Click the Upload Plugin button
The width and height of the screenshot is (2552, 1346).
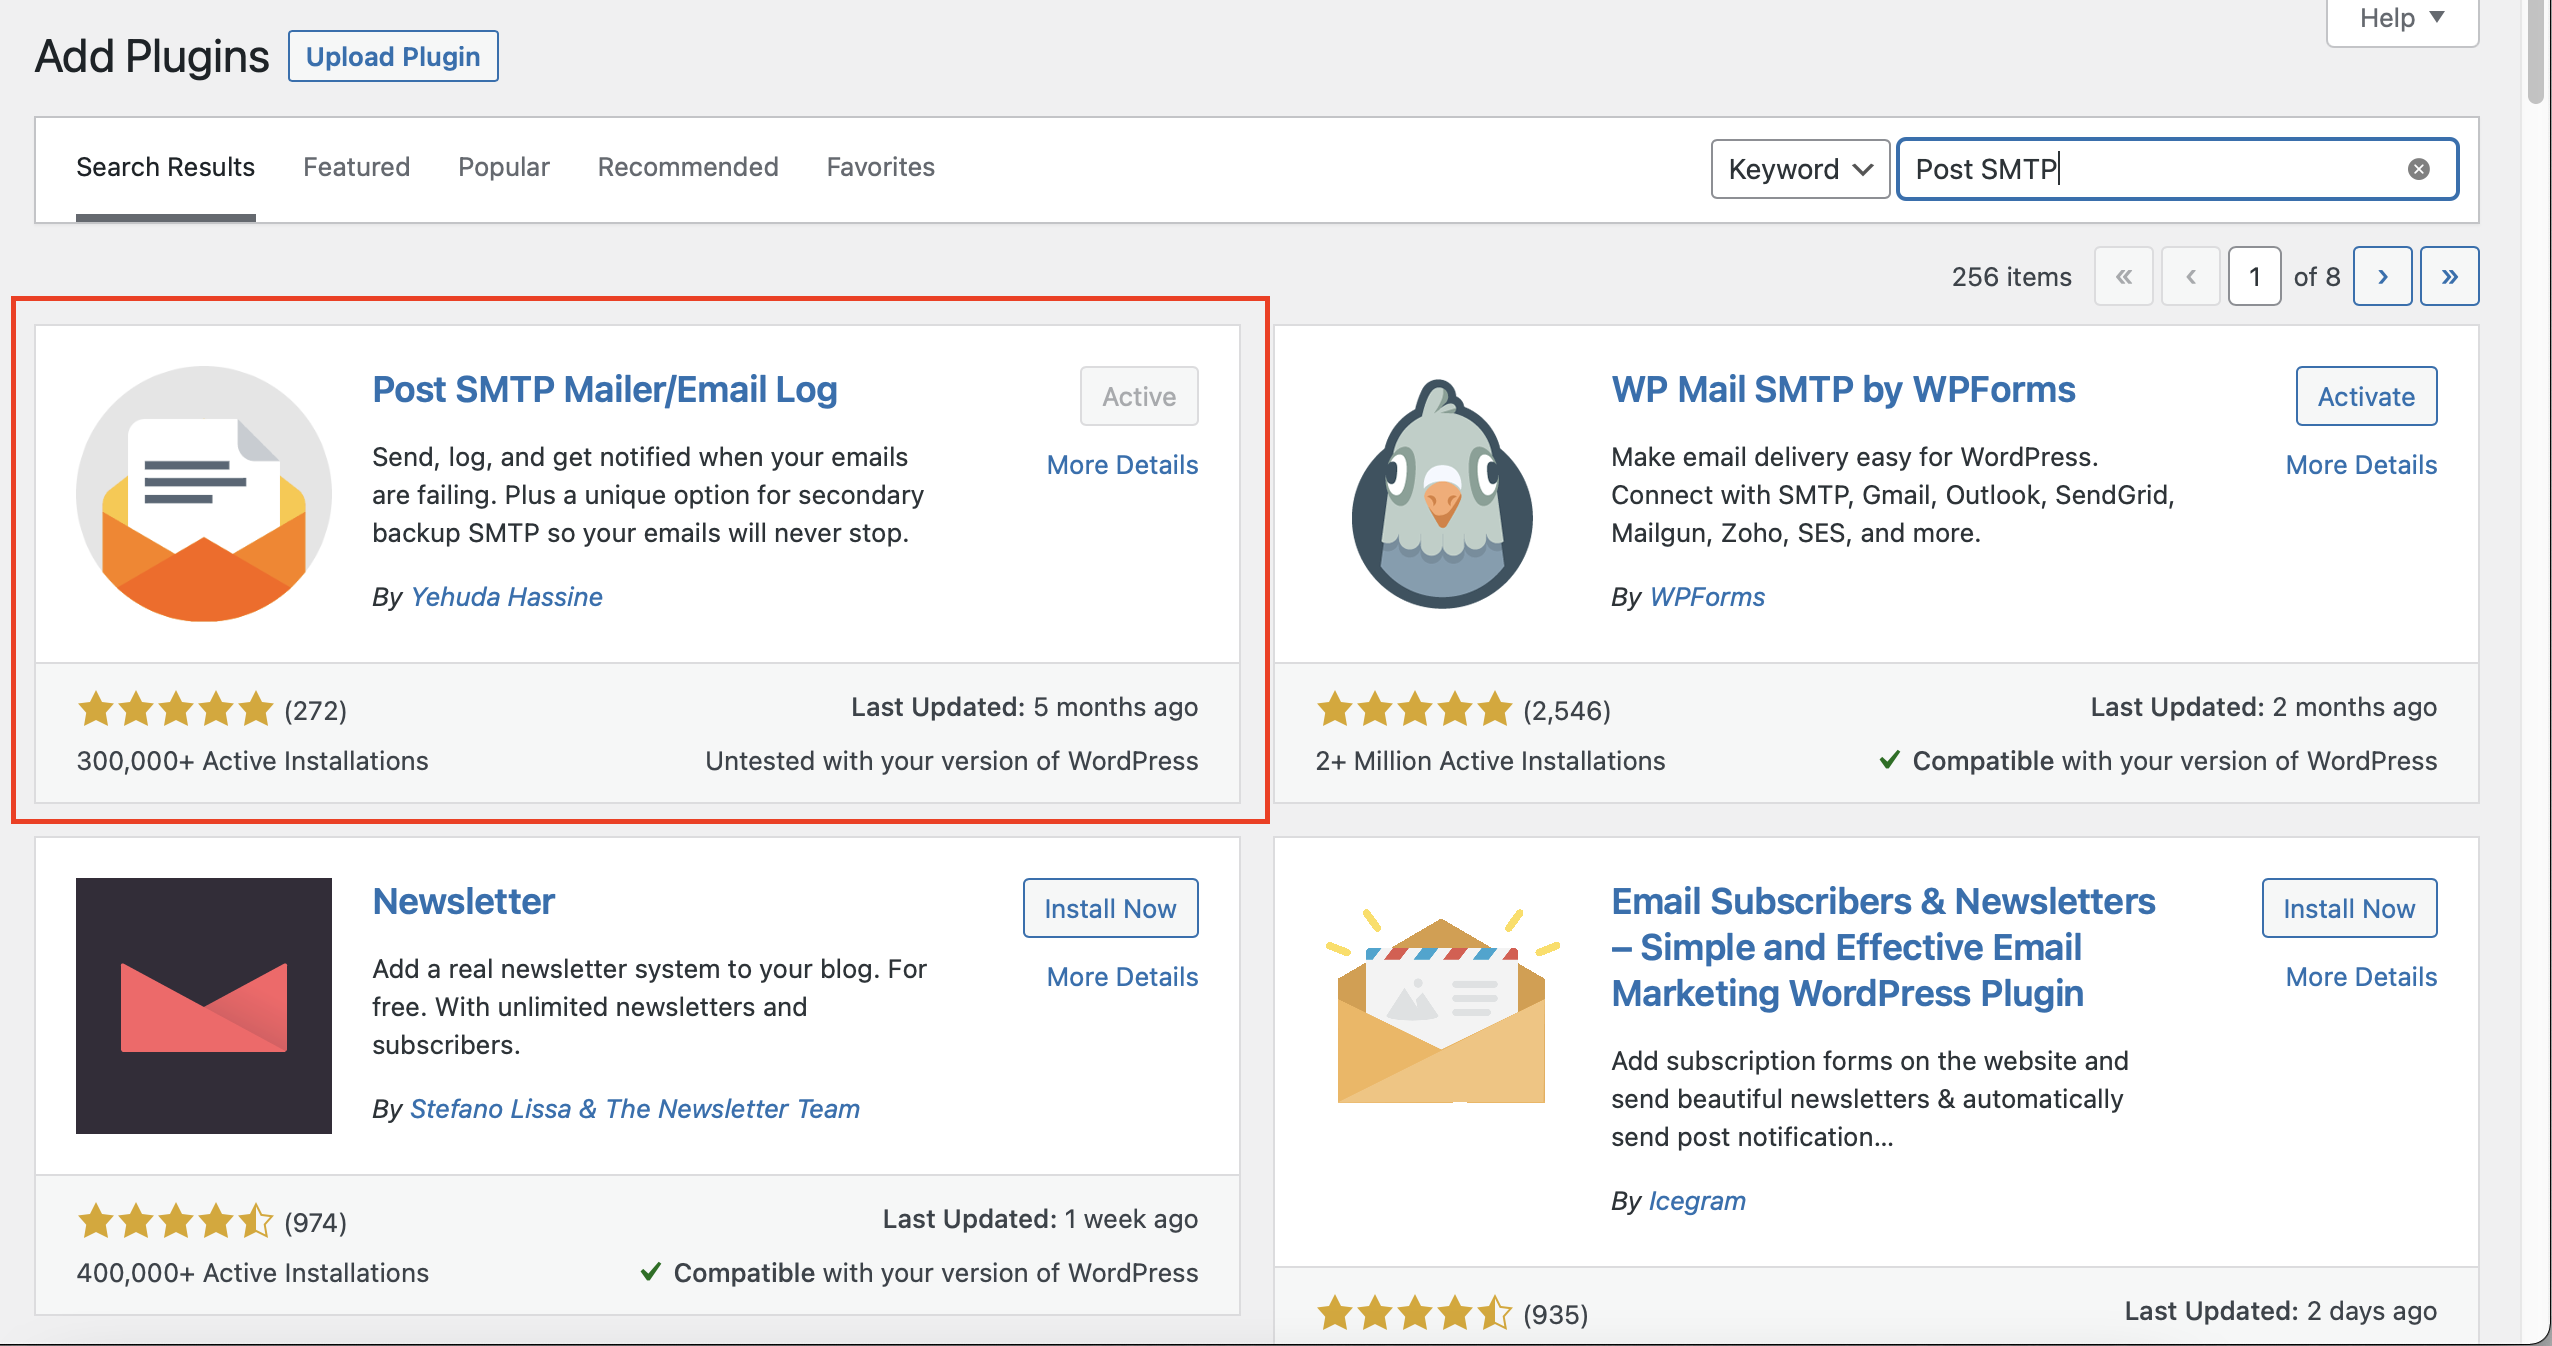click(x=393, y=56)
